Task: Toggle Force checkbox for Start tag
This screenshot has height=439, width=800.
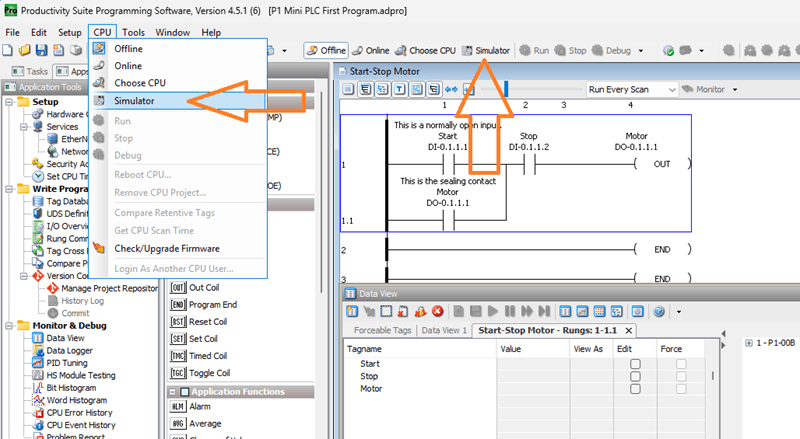Action: [681, 364]
